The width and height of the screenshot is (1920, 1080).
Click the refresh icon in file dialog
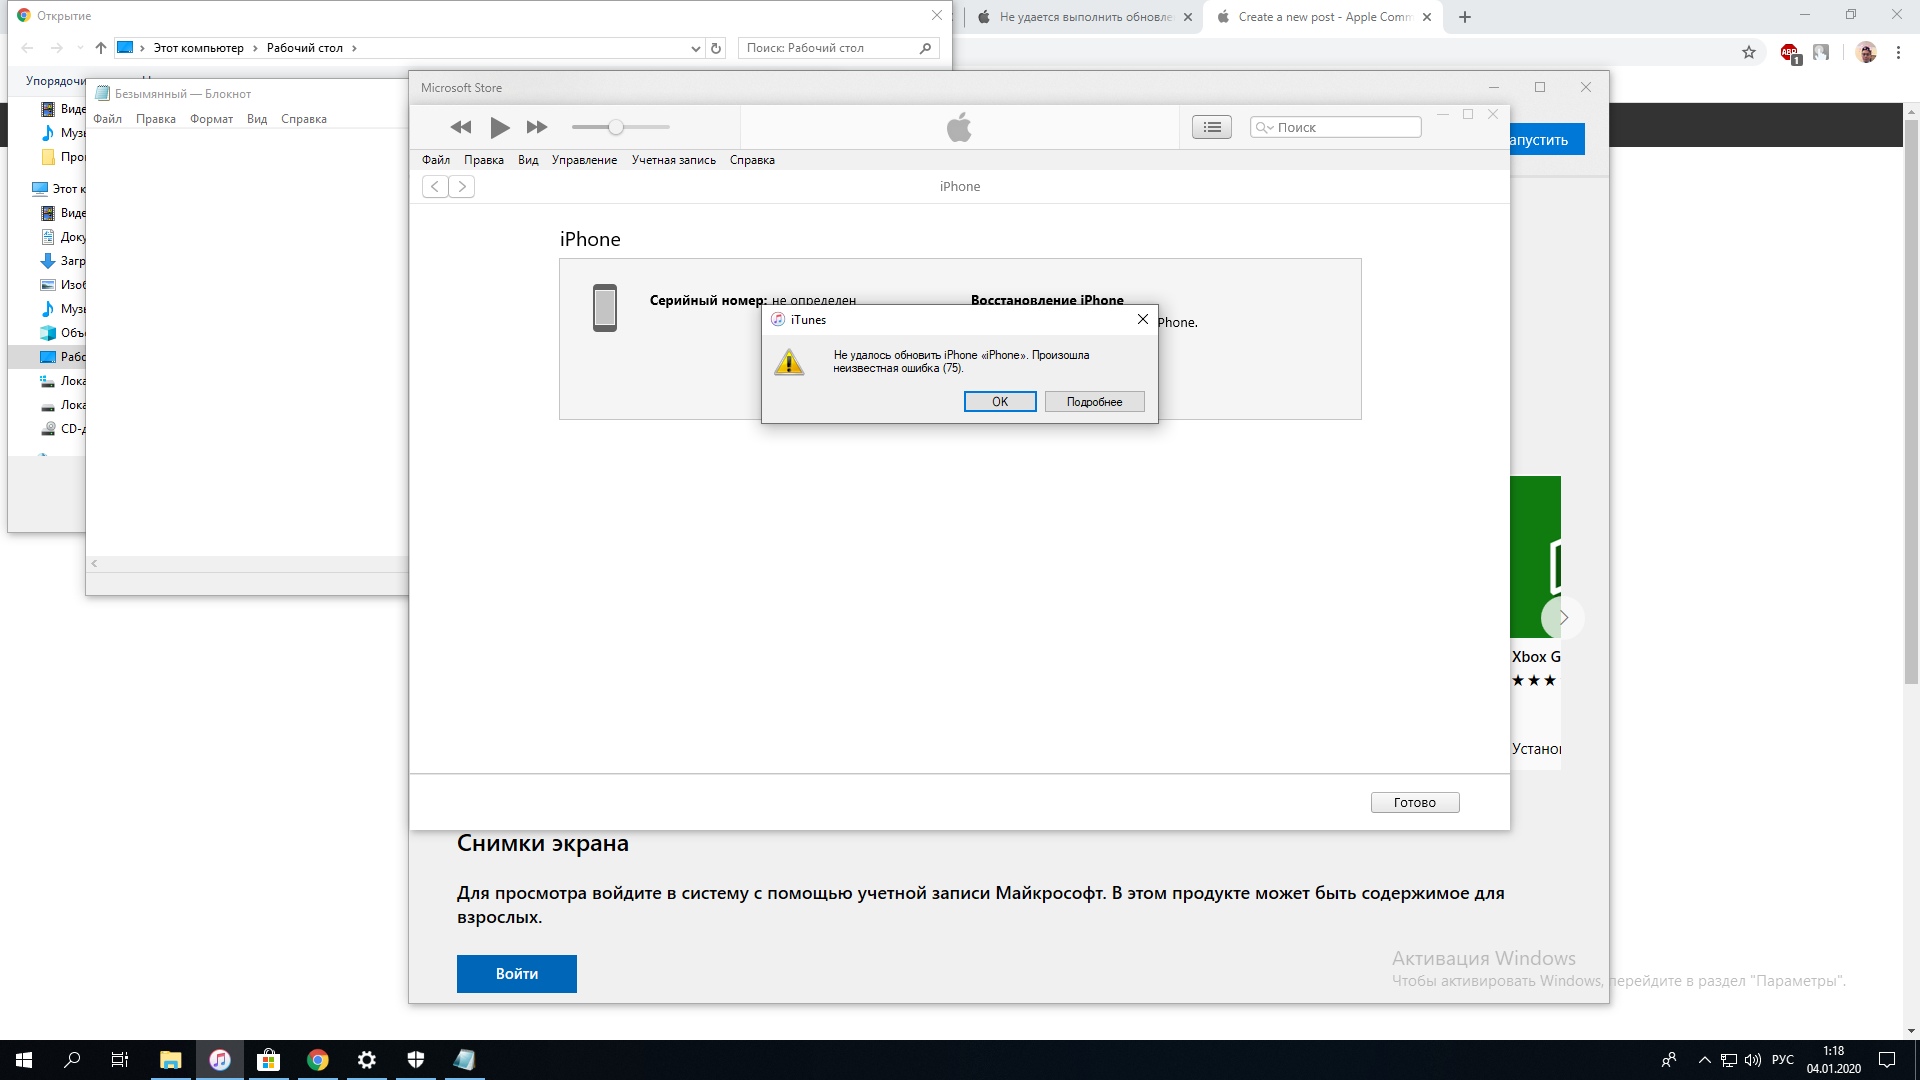pos(716,48)
